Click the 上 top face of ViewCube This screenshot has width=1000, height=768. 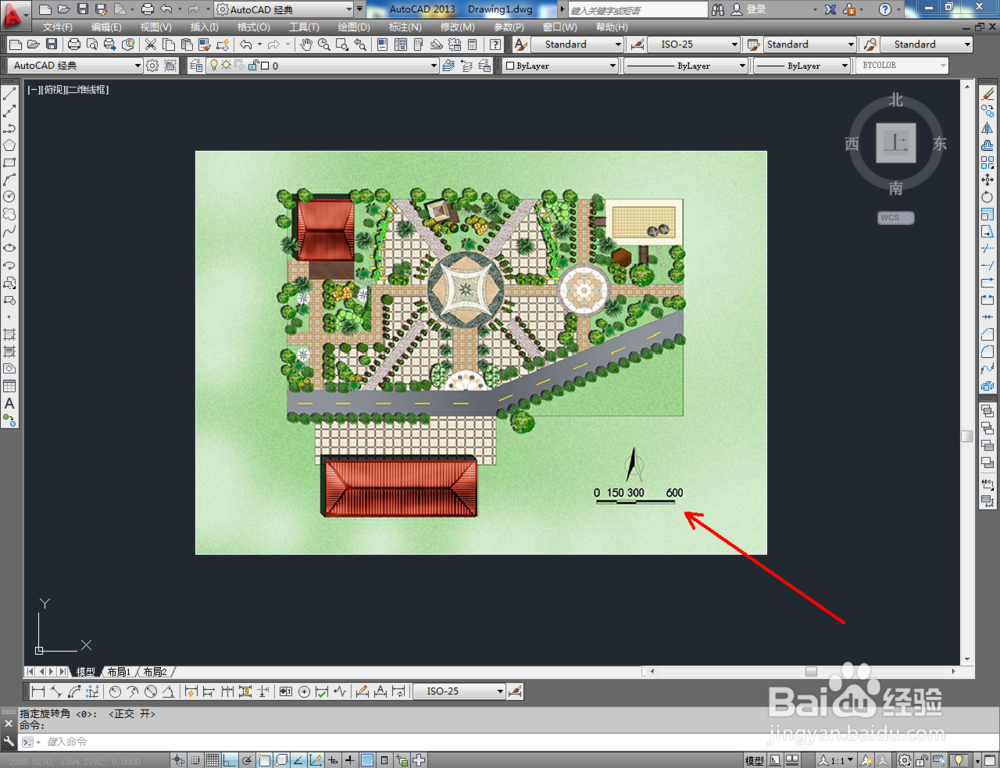coord(896,143)
